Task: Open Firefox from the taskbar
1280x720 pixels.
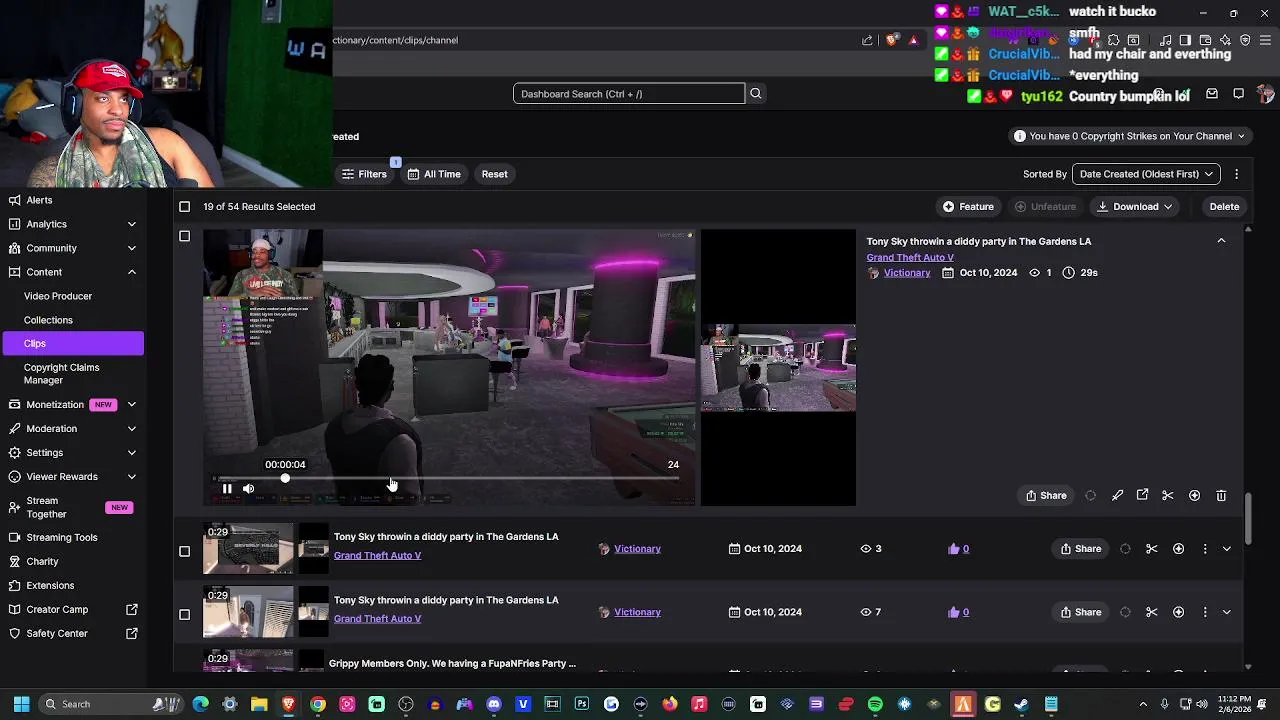Action: pos(670,704)
